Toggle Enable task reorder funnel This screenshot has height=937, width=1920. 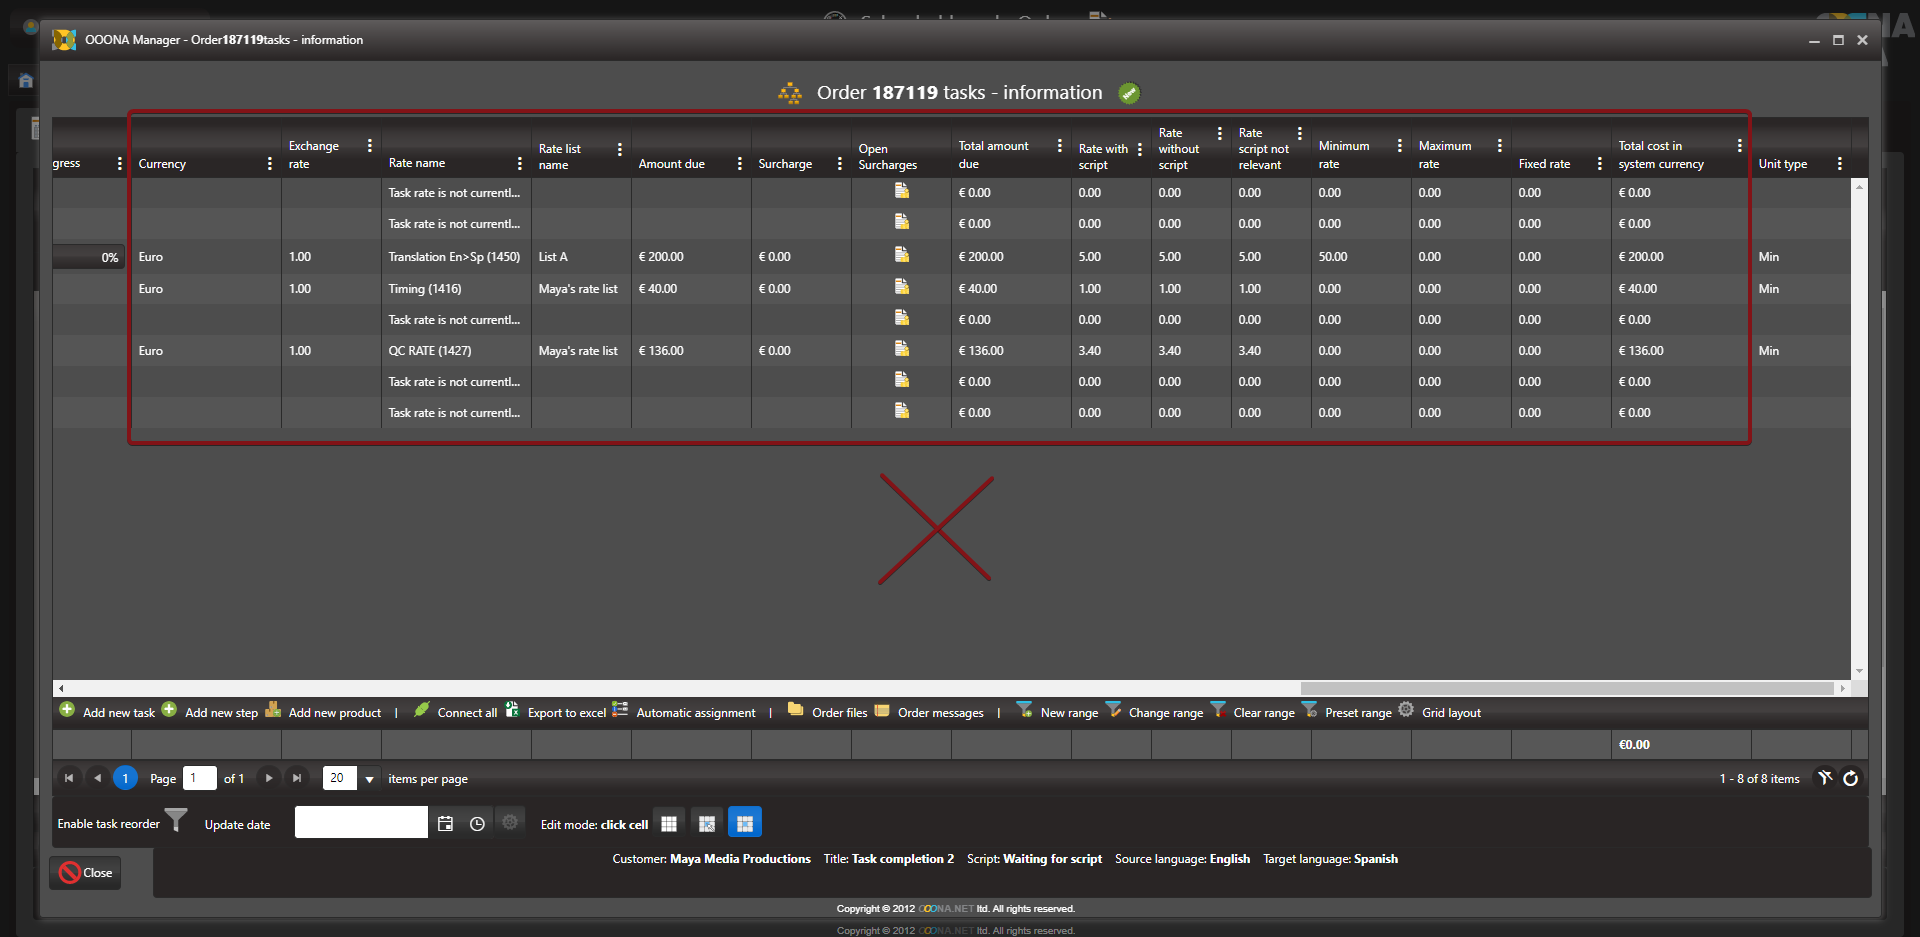click(x=176, y=821)
